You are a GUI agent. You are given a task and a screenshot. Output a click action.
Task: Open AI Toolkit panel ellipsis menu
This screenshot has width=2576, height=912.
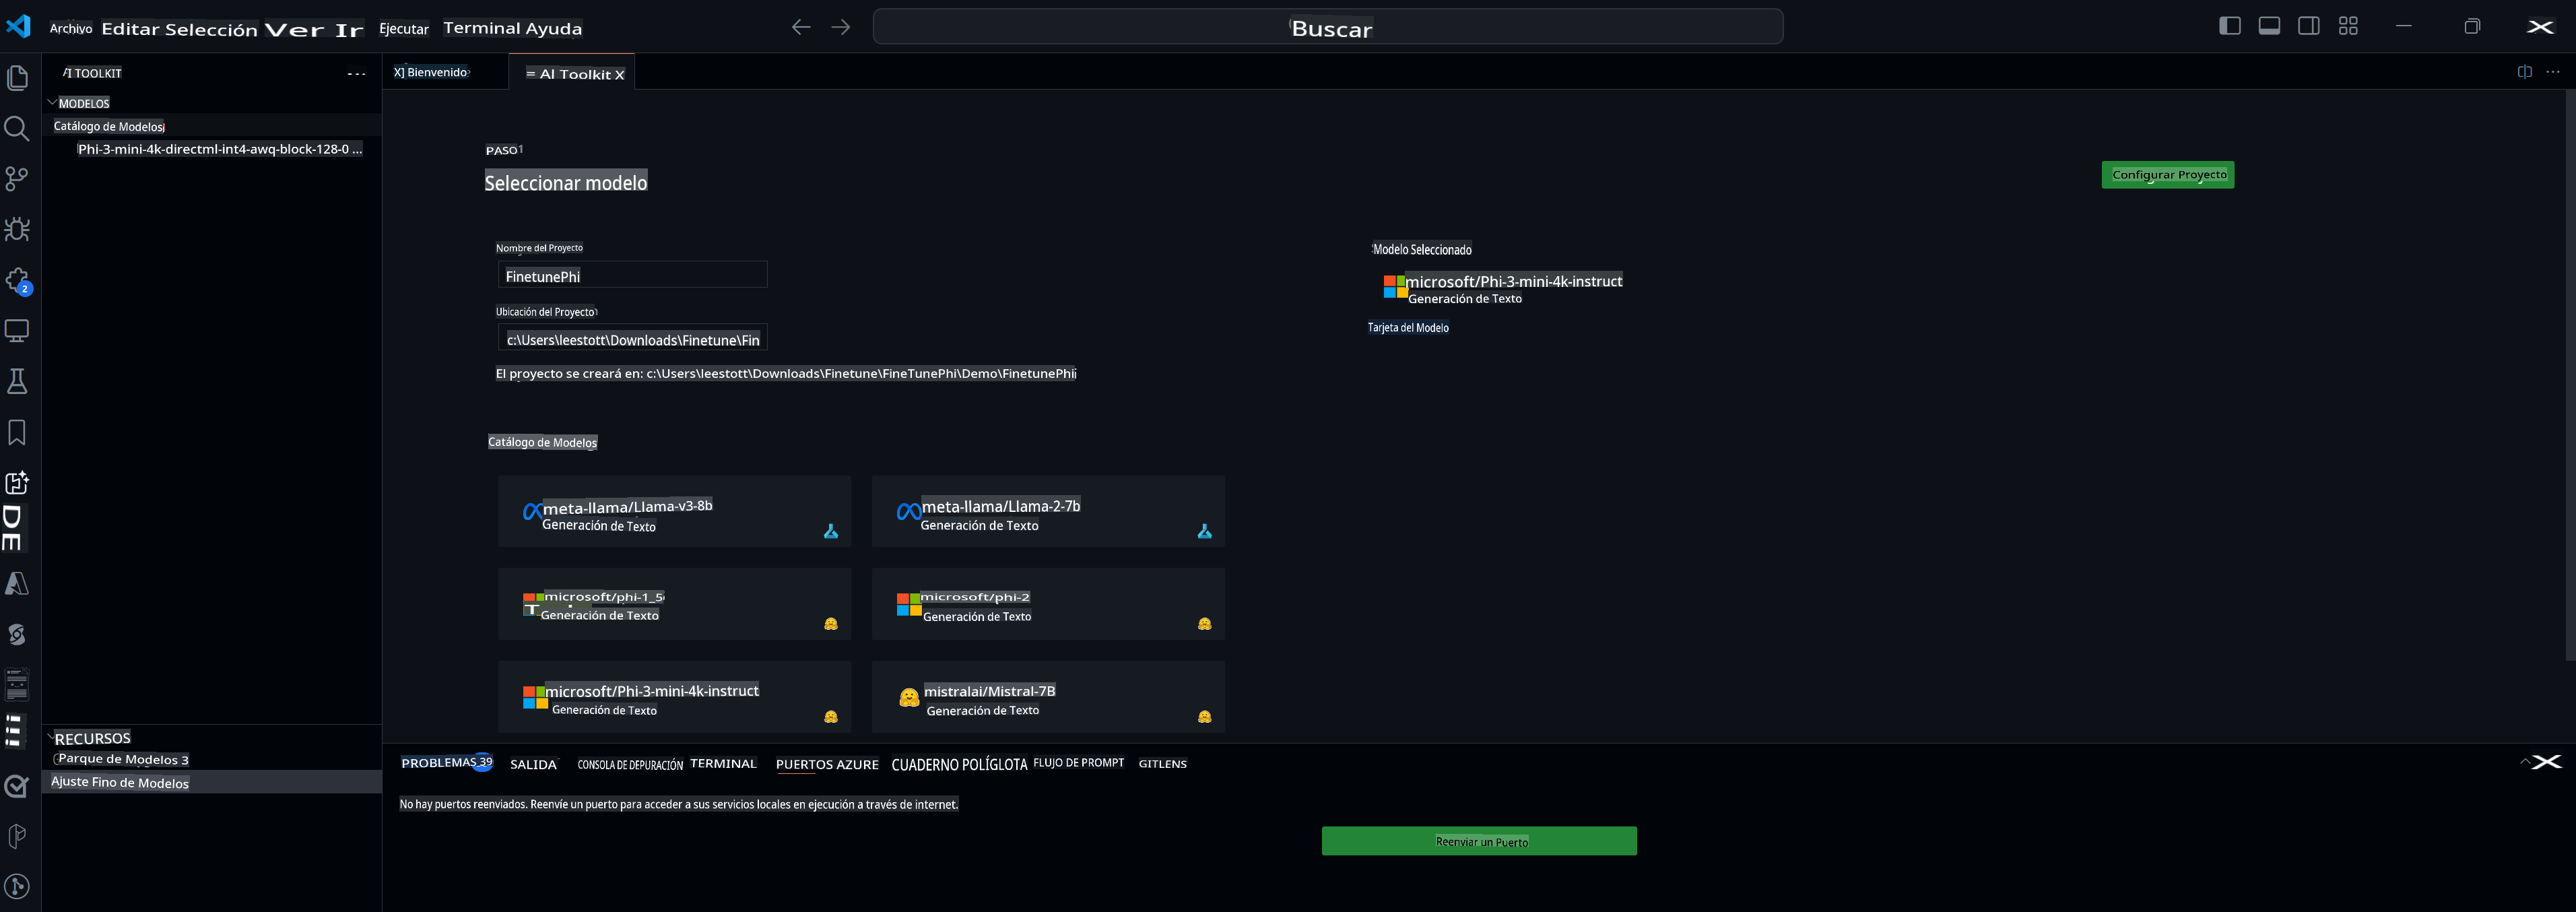tap(356, 73)
